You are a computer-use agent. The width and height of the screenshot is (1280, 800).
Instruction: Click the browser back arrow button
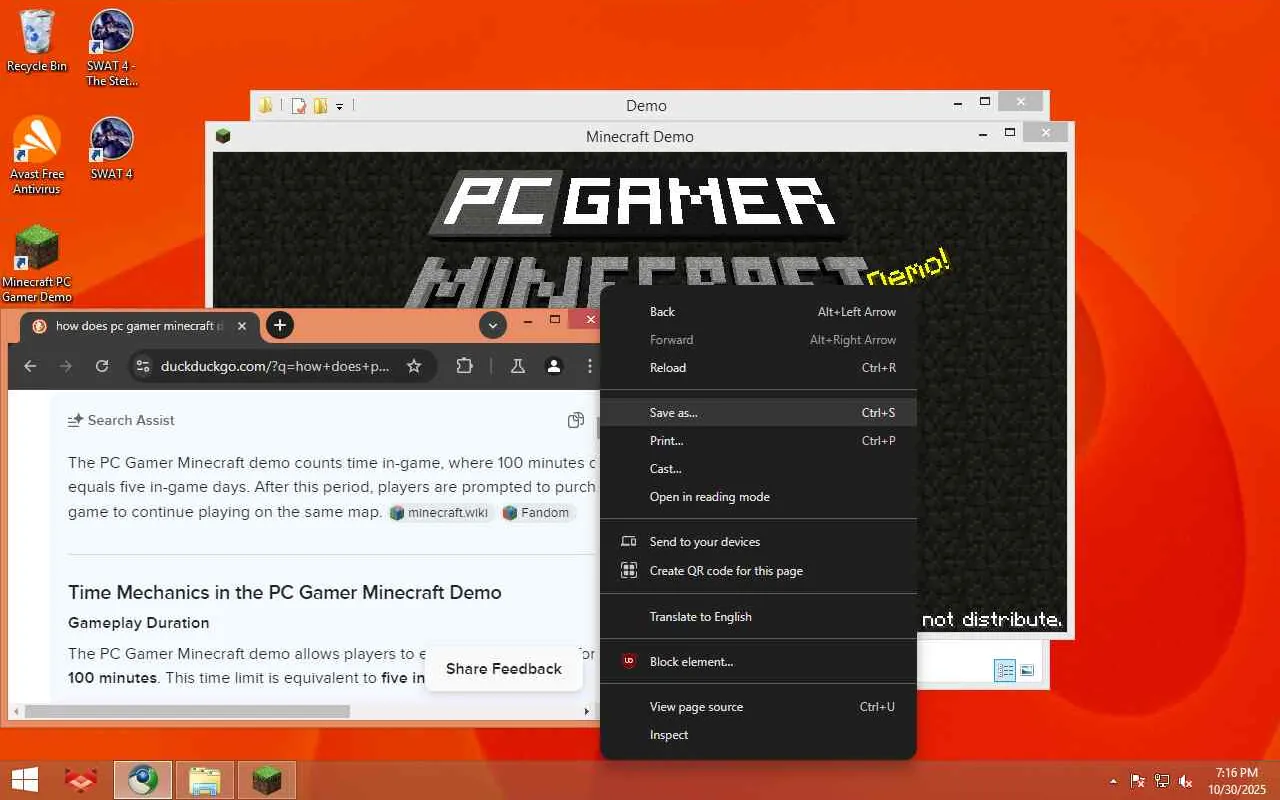[x=30, y=366]
